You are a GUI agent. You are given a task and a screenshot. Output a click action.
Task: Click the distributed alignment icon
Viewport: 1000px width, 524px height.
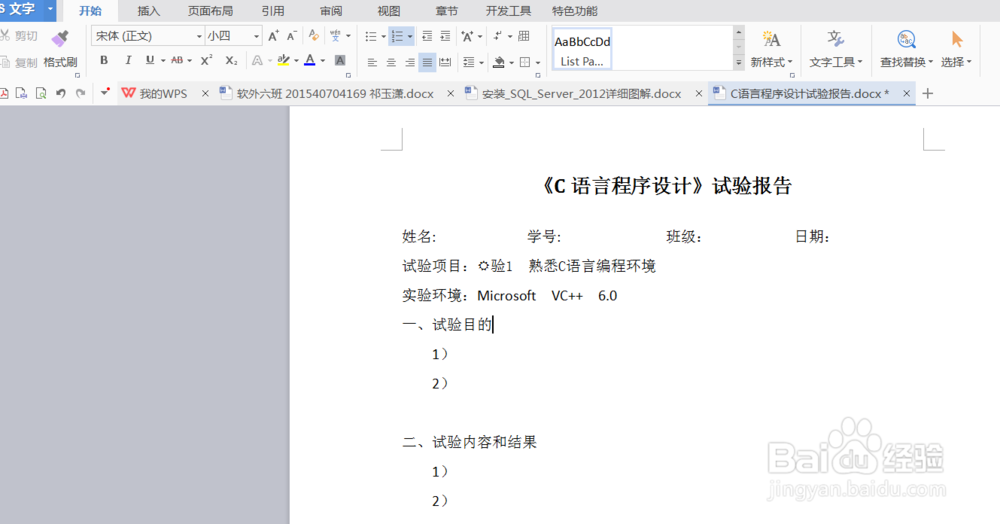(x=445, y=62)
